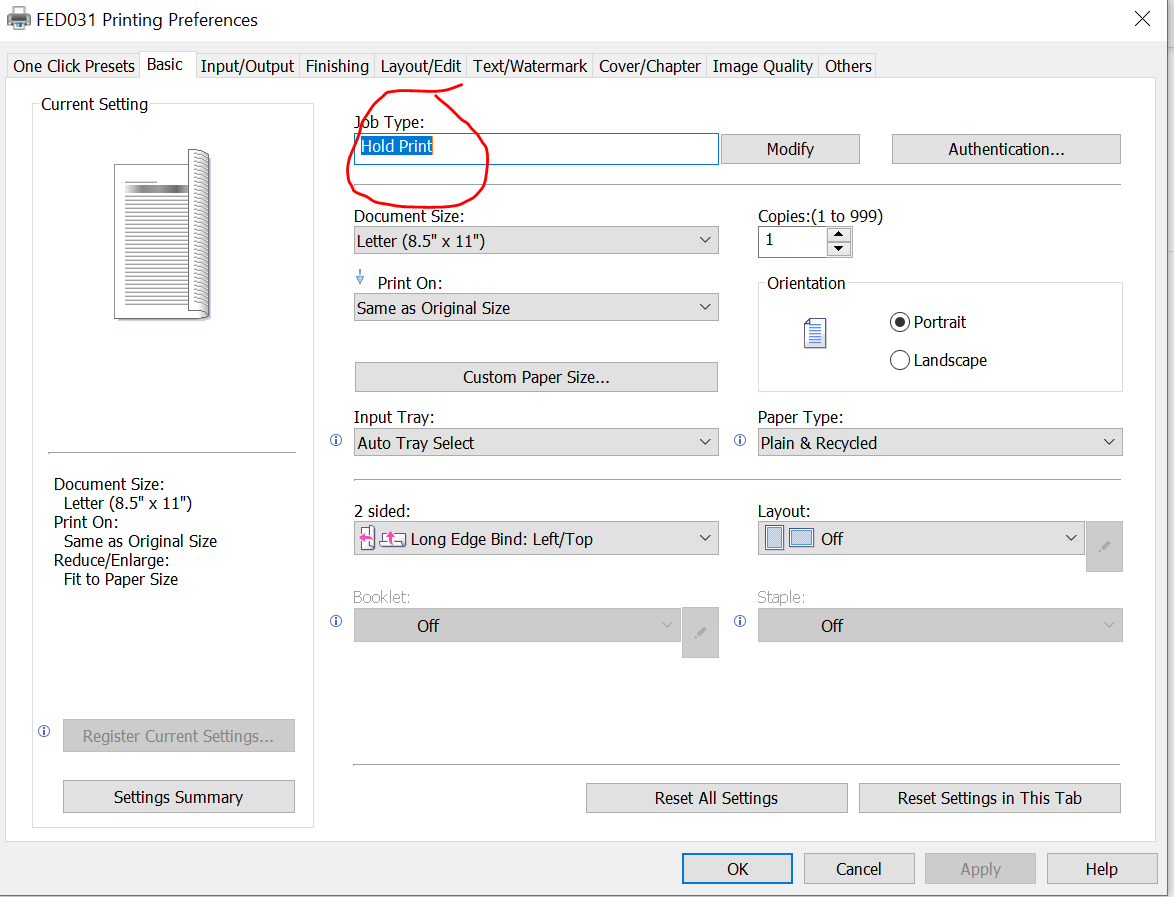Viewport: 1174px width, 897px height.
Task: Expand the Input Tray dropdown
Action: click(x=536, y=443)
